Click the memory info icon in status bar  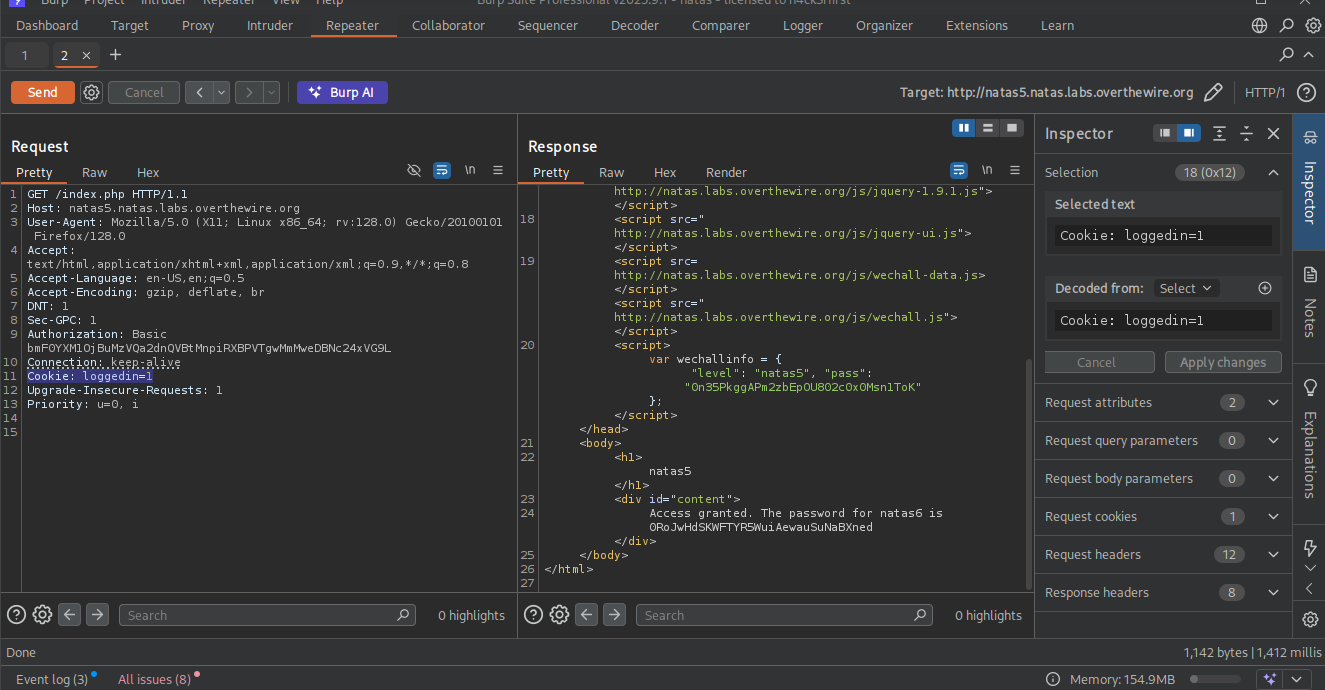1055,679
